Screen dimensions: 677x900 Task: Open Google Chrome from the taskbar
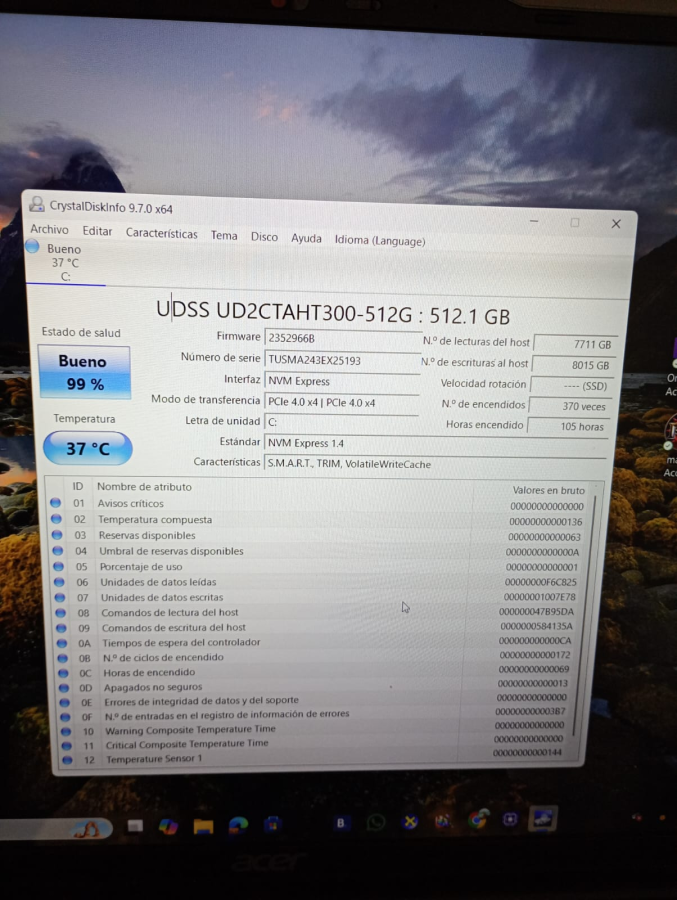[478, 819]
